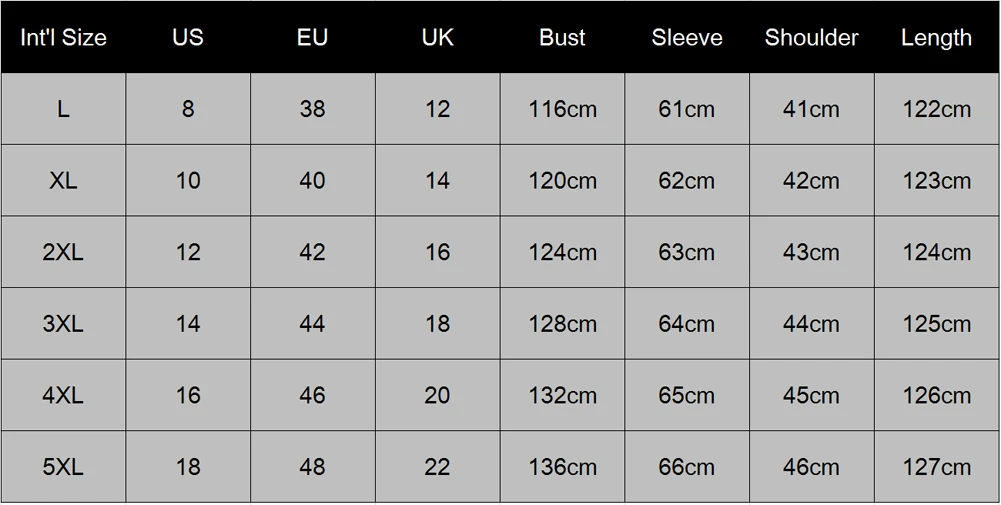Viewport: 1001px width, 505px height.
Task: Select the 61cm sleeve cell
Action: [x=687, y=109]
